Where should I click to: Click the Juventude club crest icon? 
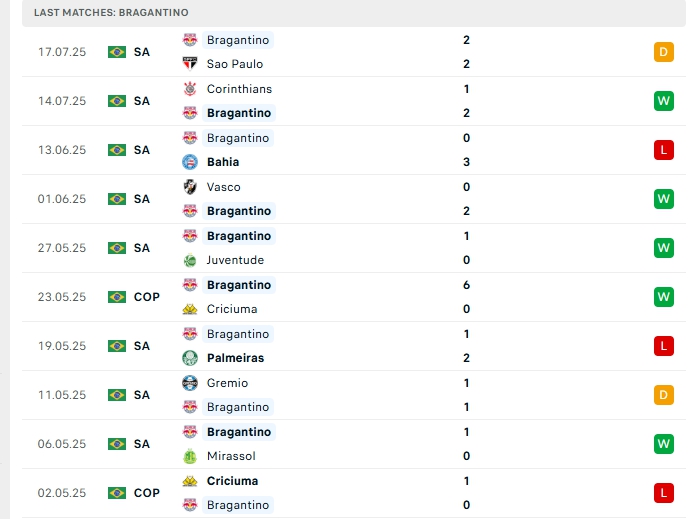[x=190, y=260]
